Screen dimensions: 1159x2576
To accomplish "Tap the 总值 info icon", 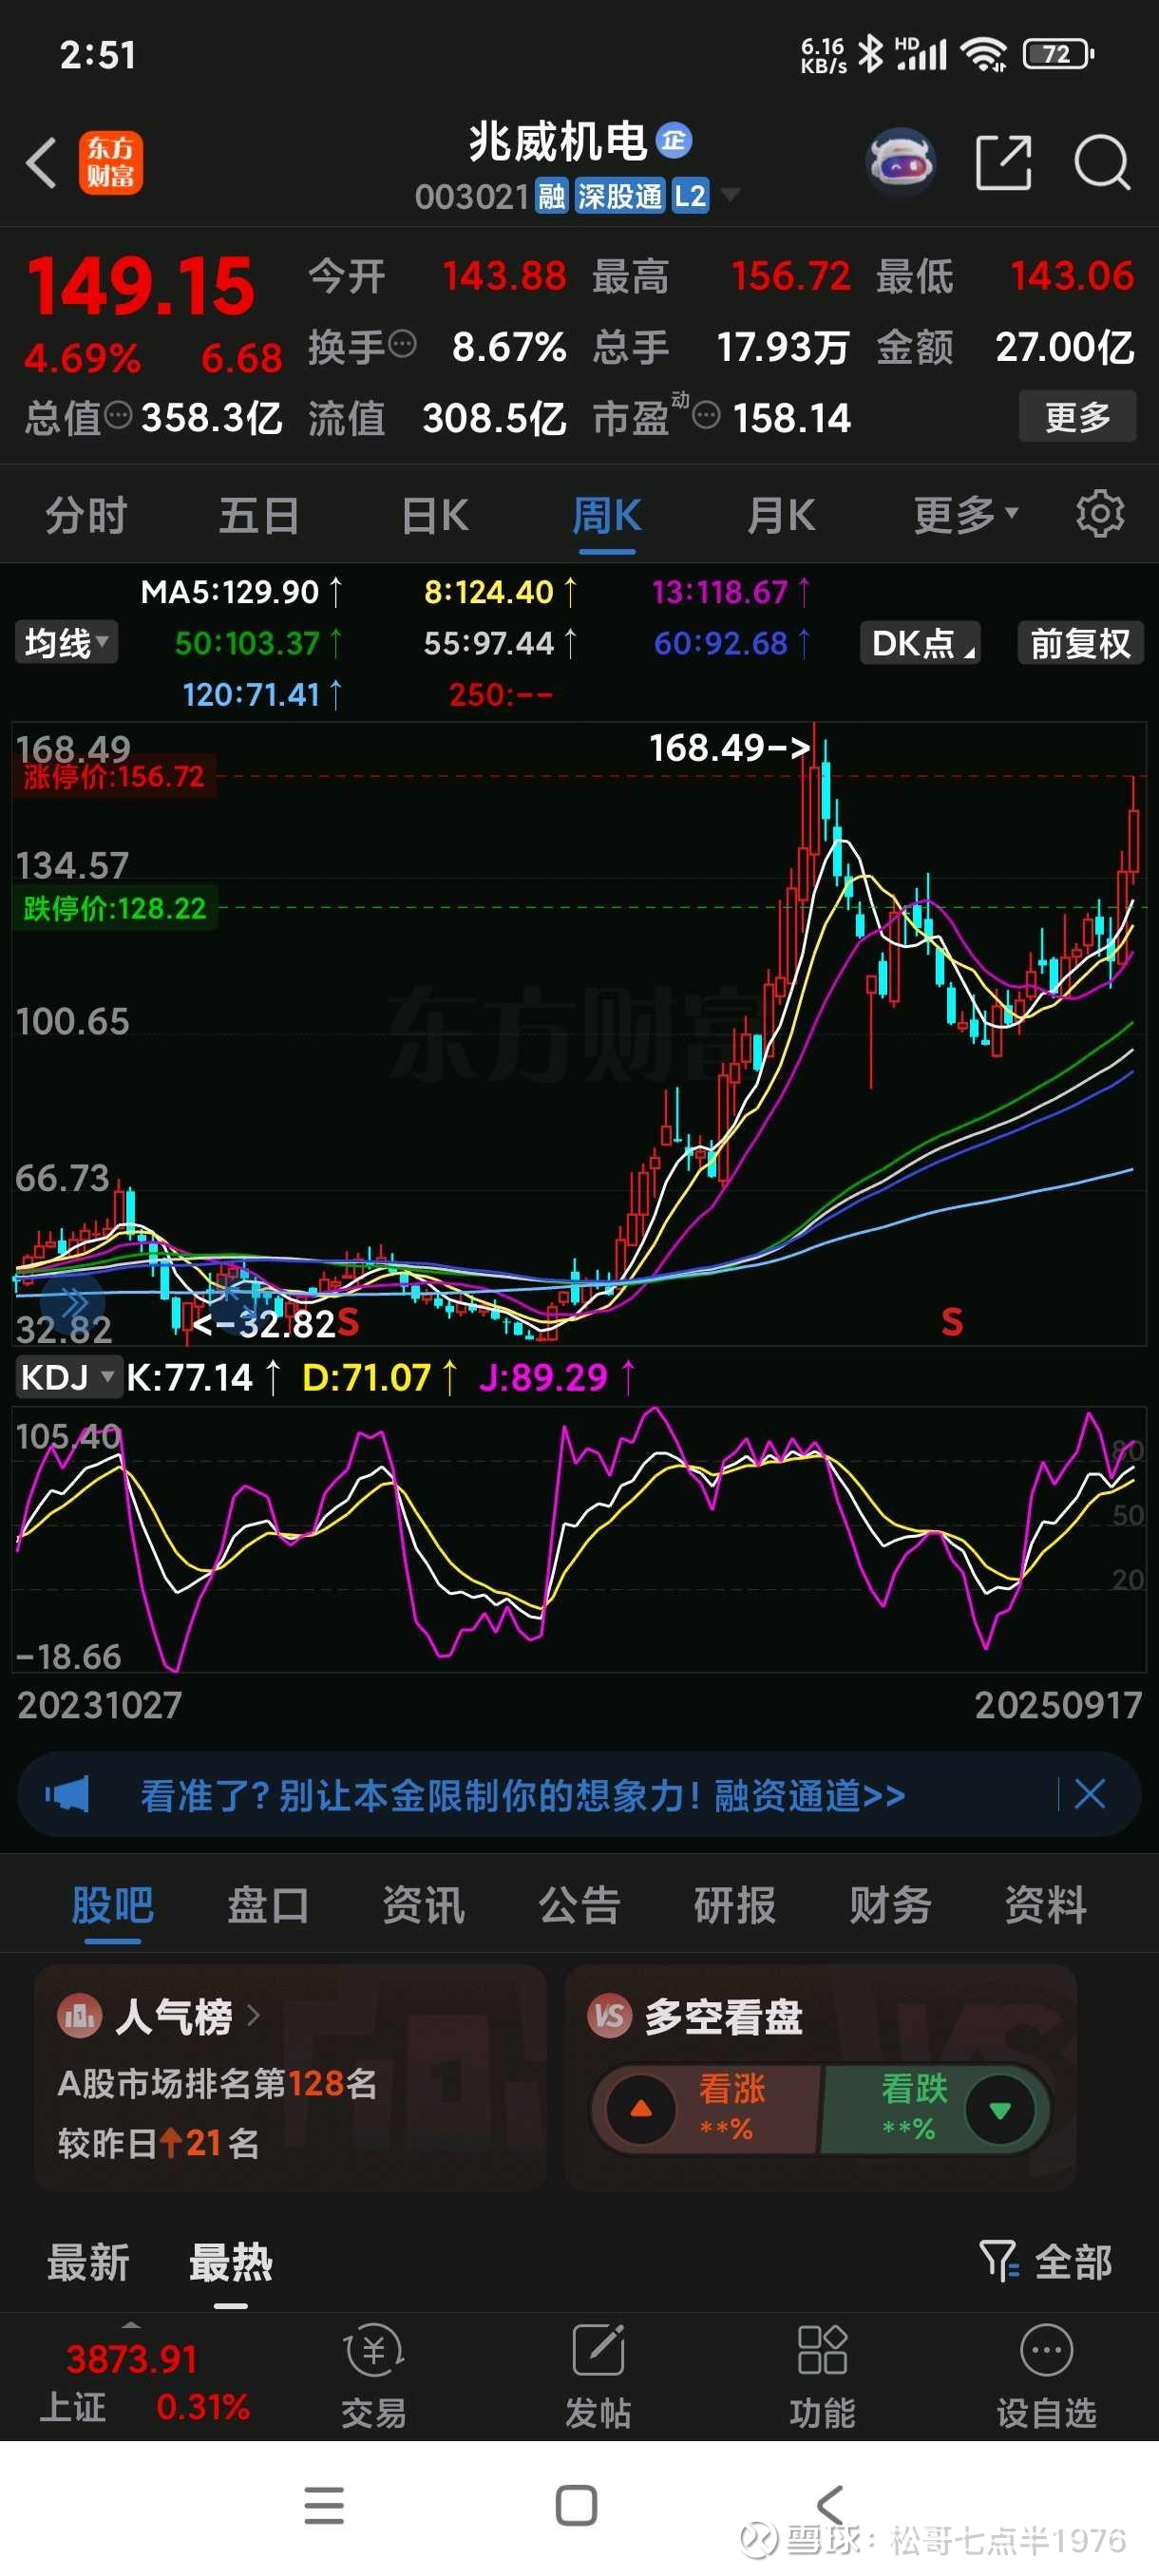I will pos(118,415).
